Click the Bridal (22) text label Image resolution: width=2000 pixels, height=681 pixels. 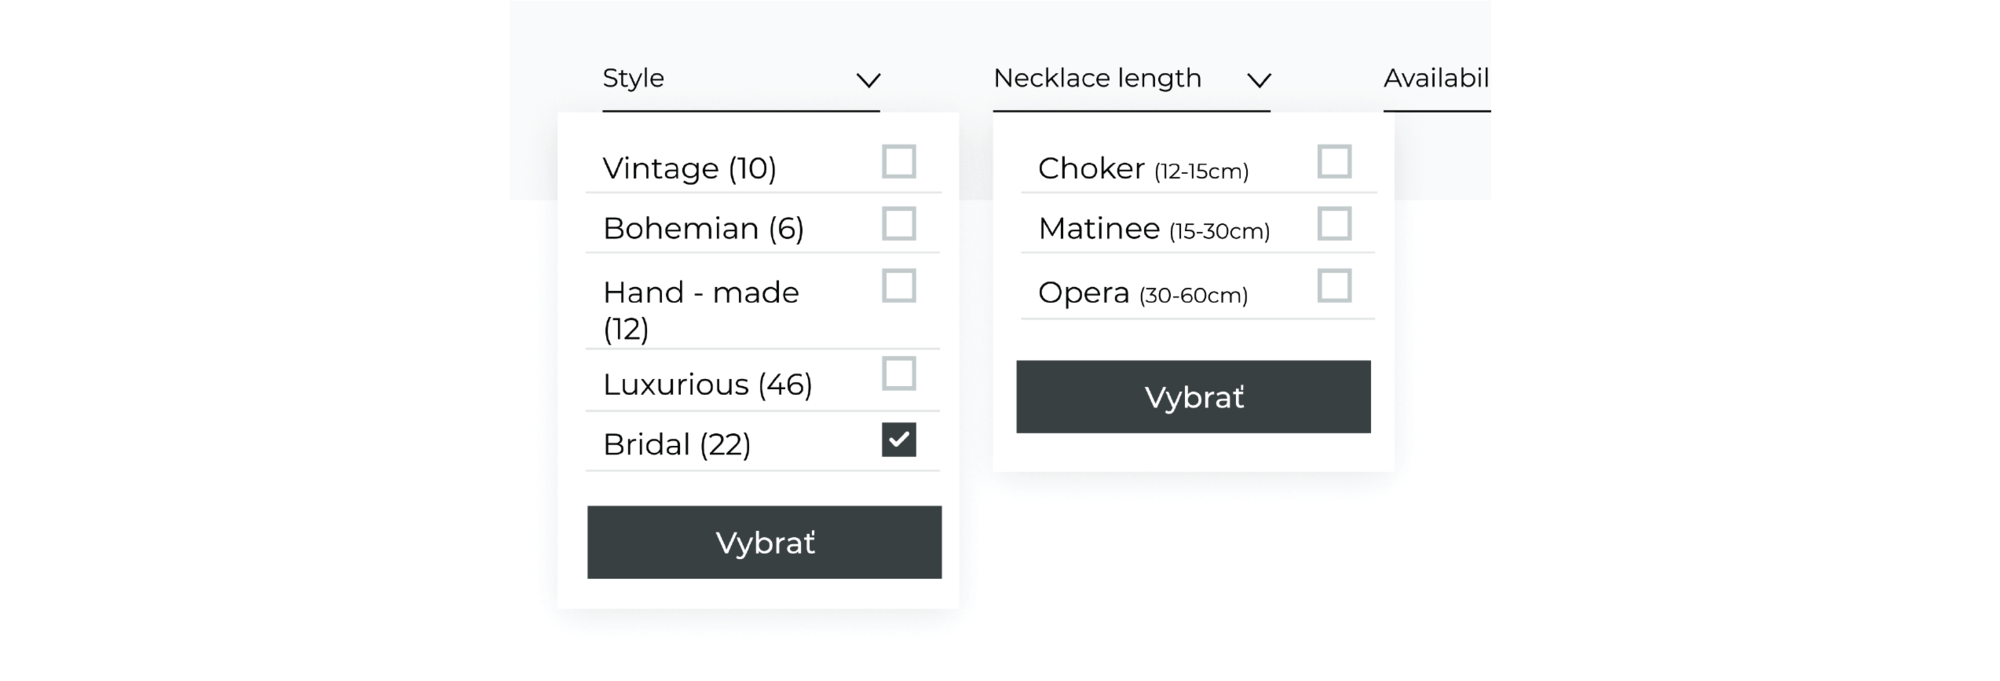(677, 443)
